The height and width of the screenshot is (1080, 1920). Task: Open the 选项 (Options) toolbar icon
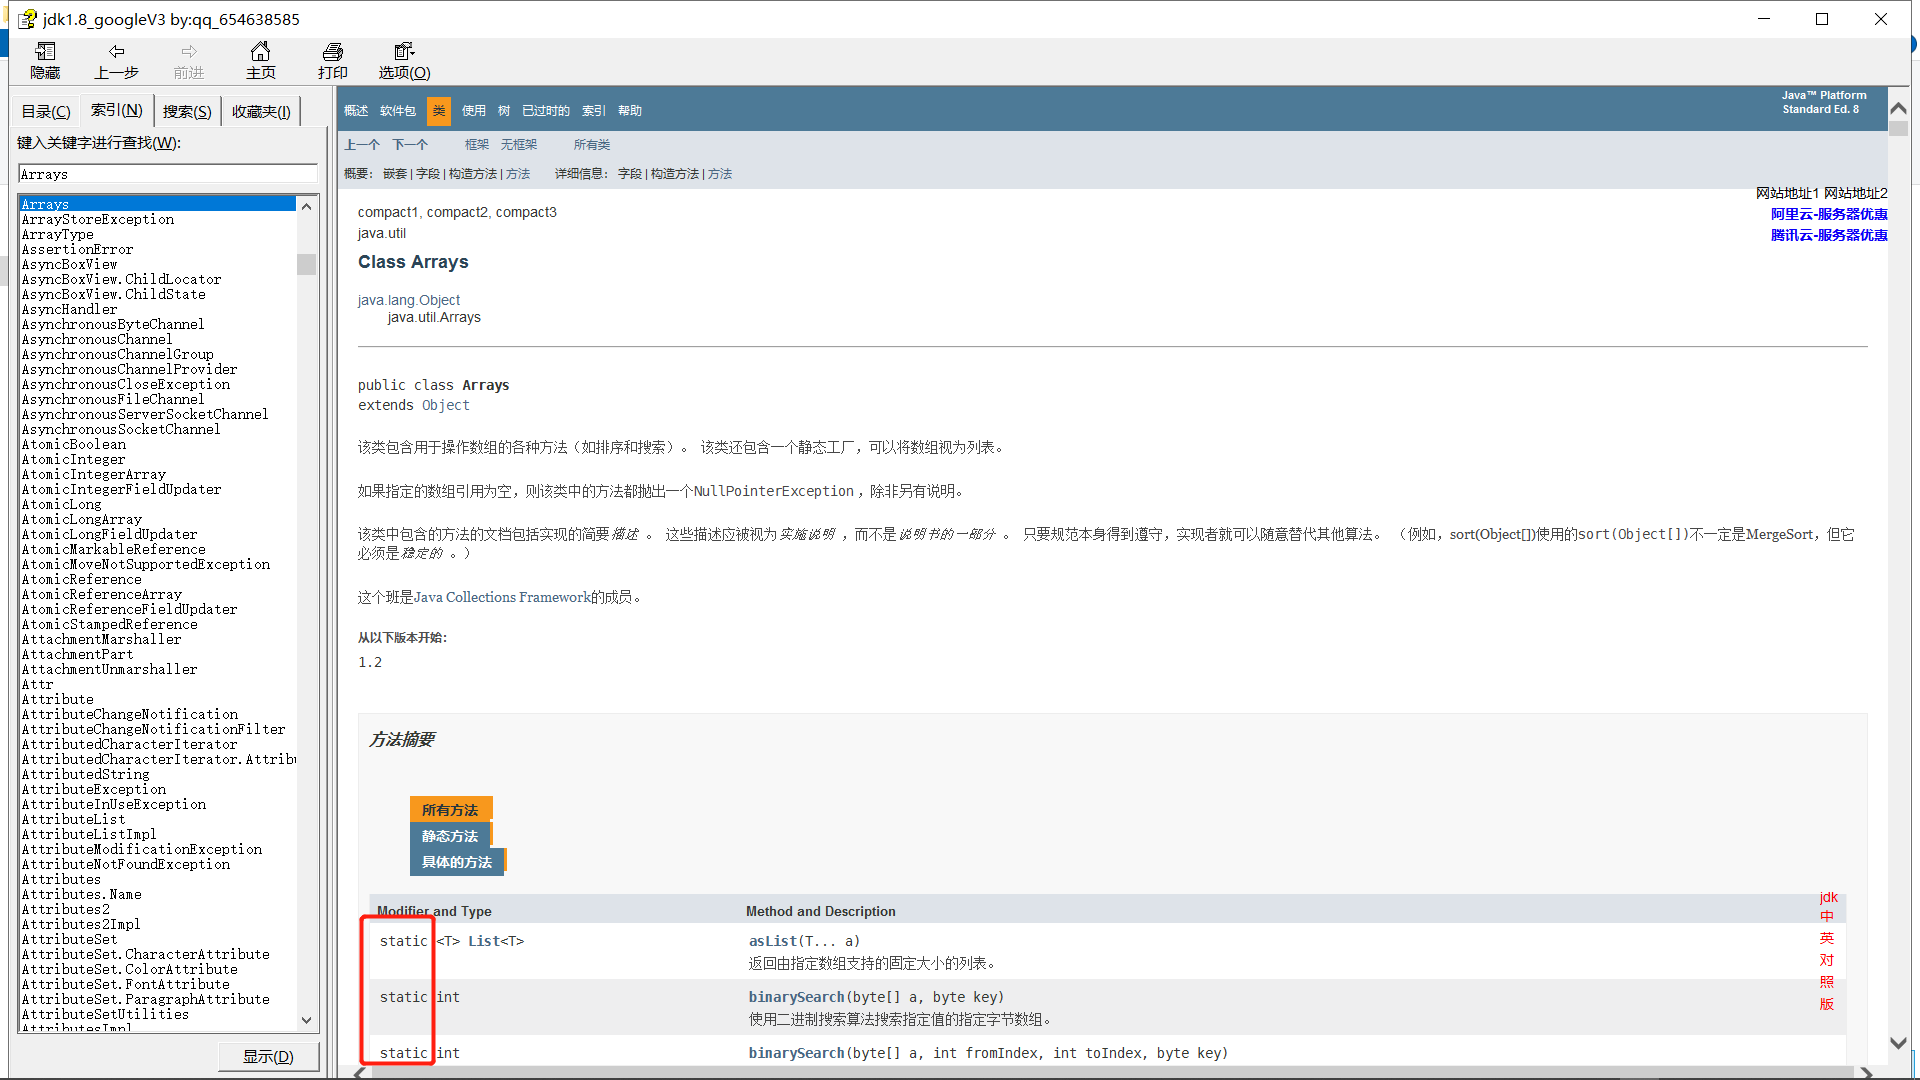(x=404, y=52)
